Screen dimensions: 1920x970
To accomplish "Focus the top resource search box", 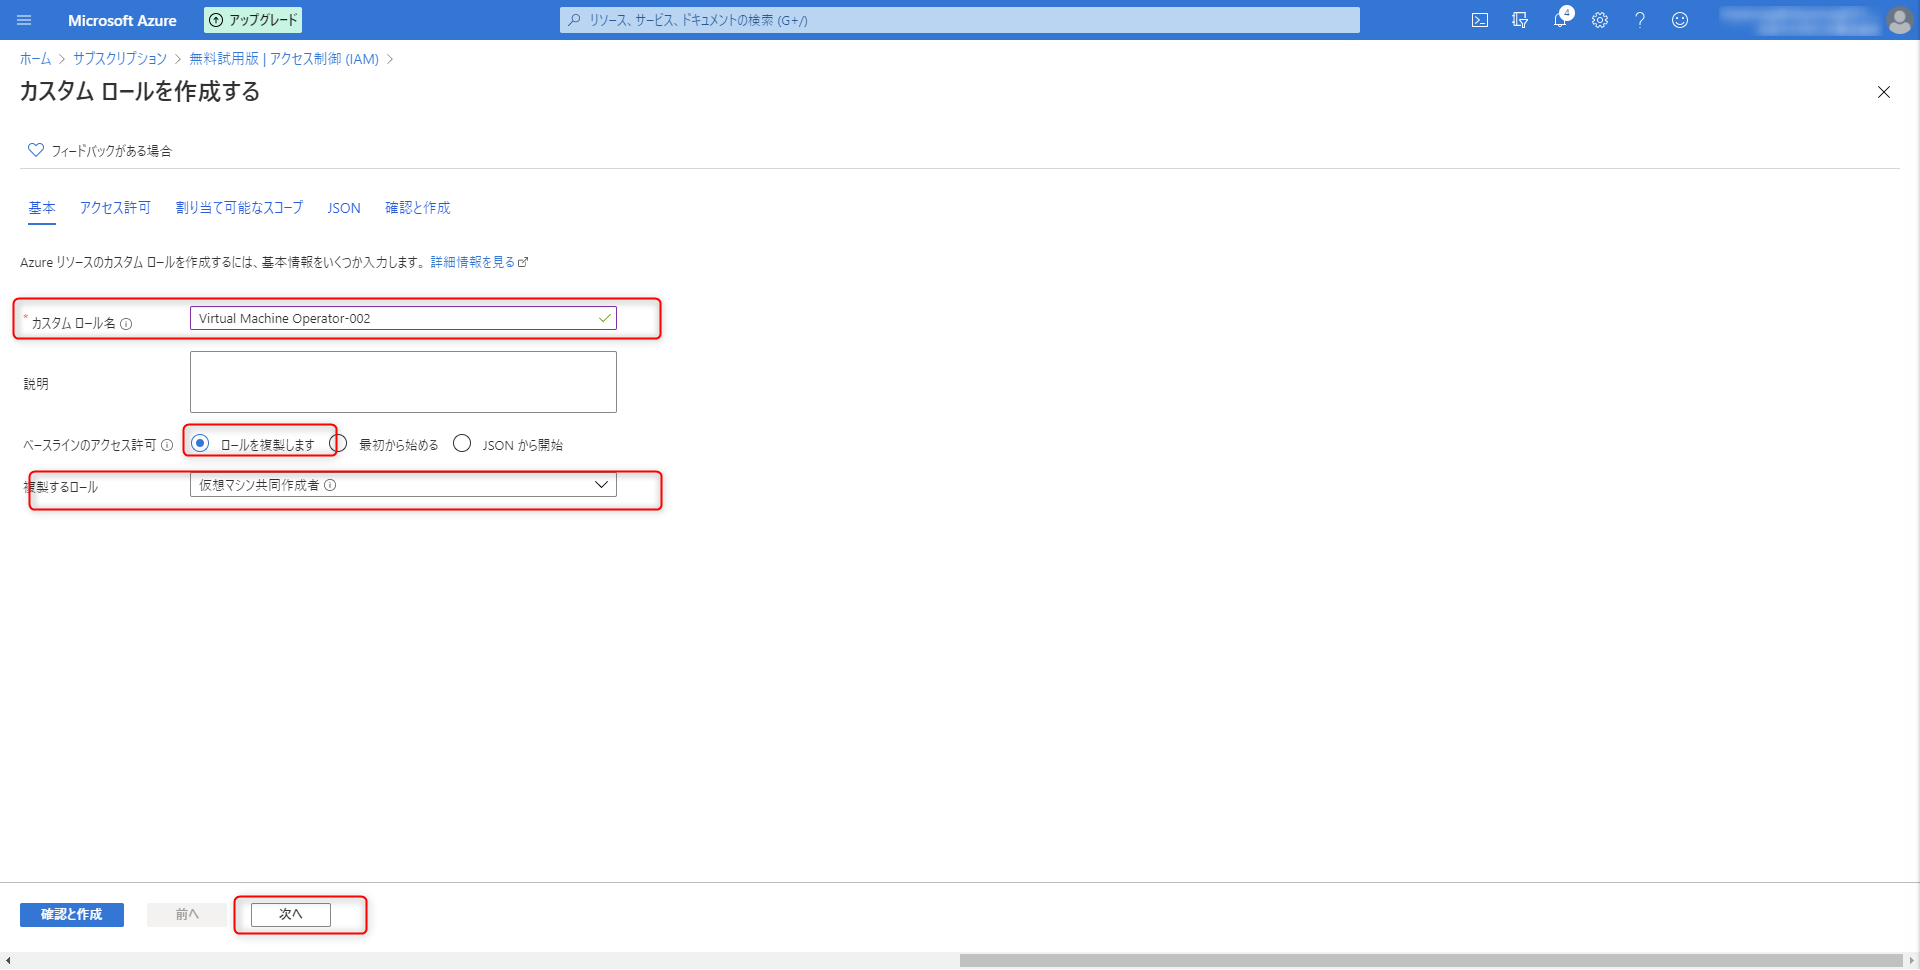I will pos(960,20).
